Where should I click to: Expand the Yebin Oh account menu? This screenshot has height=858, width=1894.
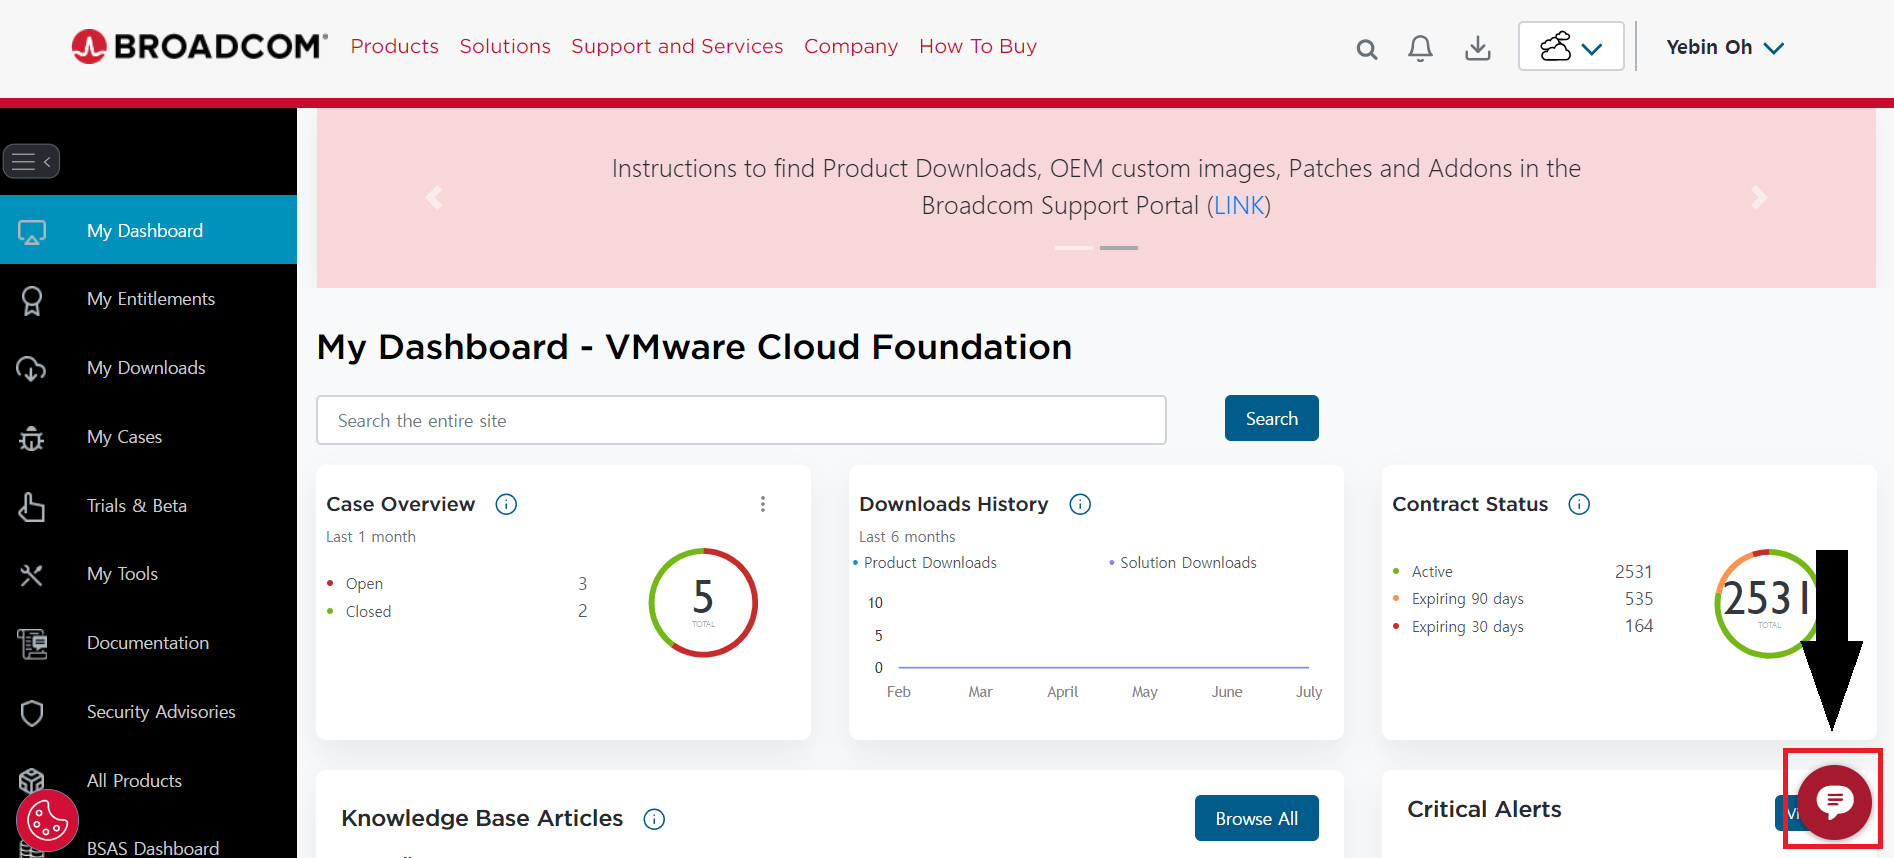point(1724,47)
